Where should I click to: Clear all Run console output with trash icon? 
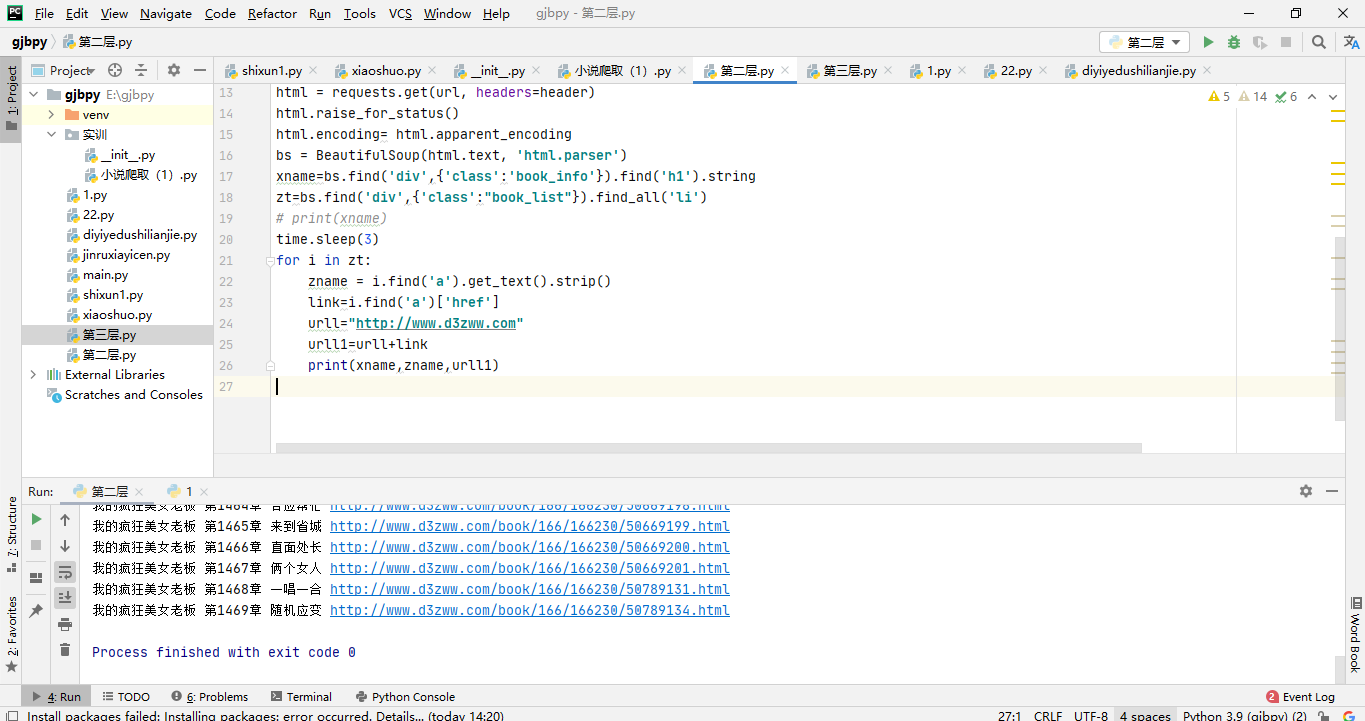(x=65, y=650)
